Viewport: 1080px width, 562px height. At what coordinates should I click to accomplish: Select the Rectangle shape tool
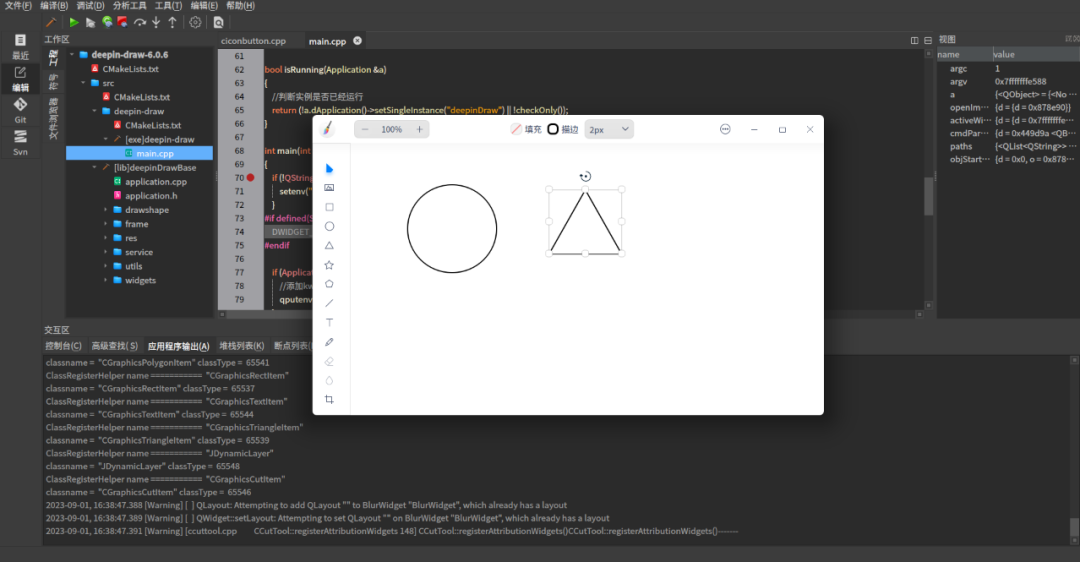click(x=329, y=207)
